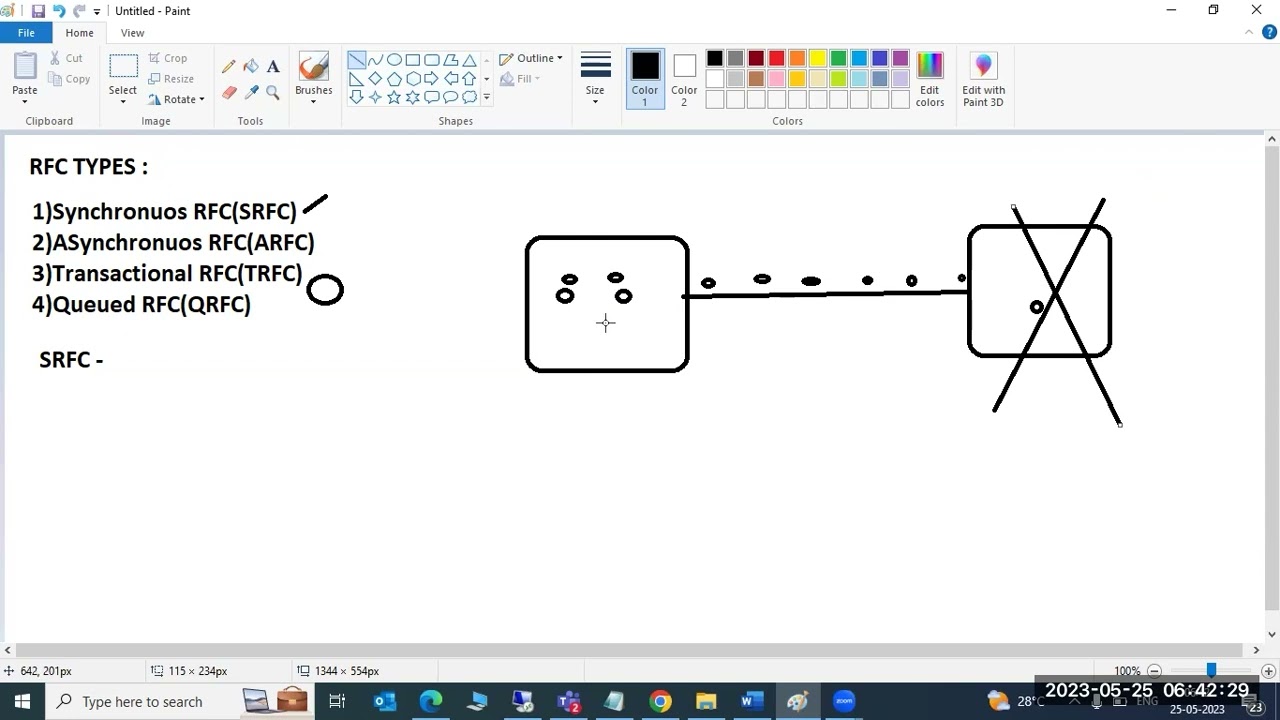Zoom in with the plus button
This screenshot has width=1280, height=720.
pyautogui.click(x=1268, y=671)
